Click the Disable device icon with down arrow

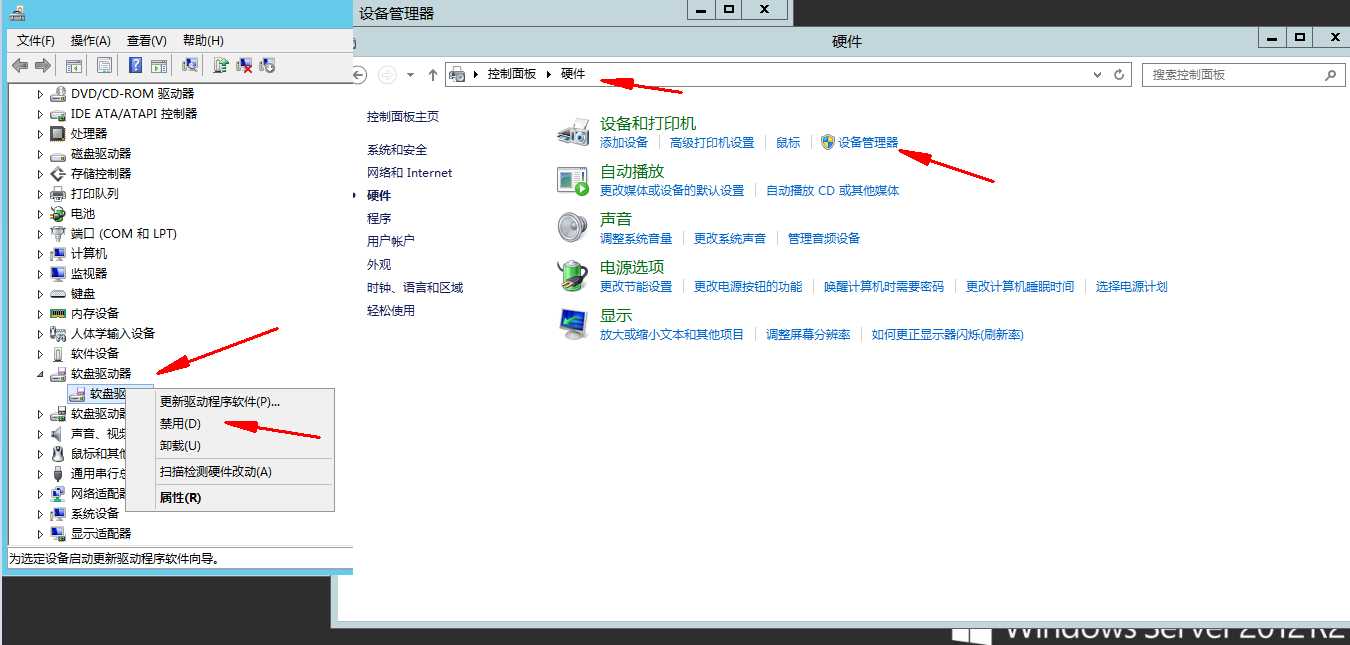[266, 65]
